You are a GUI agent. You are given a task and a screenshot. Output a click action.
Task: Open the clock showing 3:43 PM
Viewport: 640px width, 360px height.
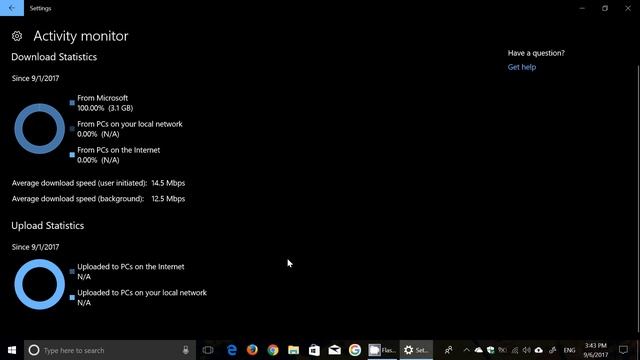(596, 350)
